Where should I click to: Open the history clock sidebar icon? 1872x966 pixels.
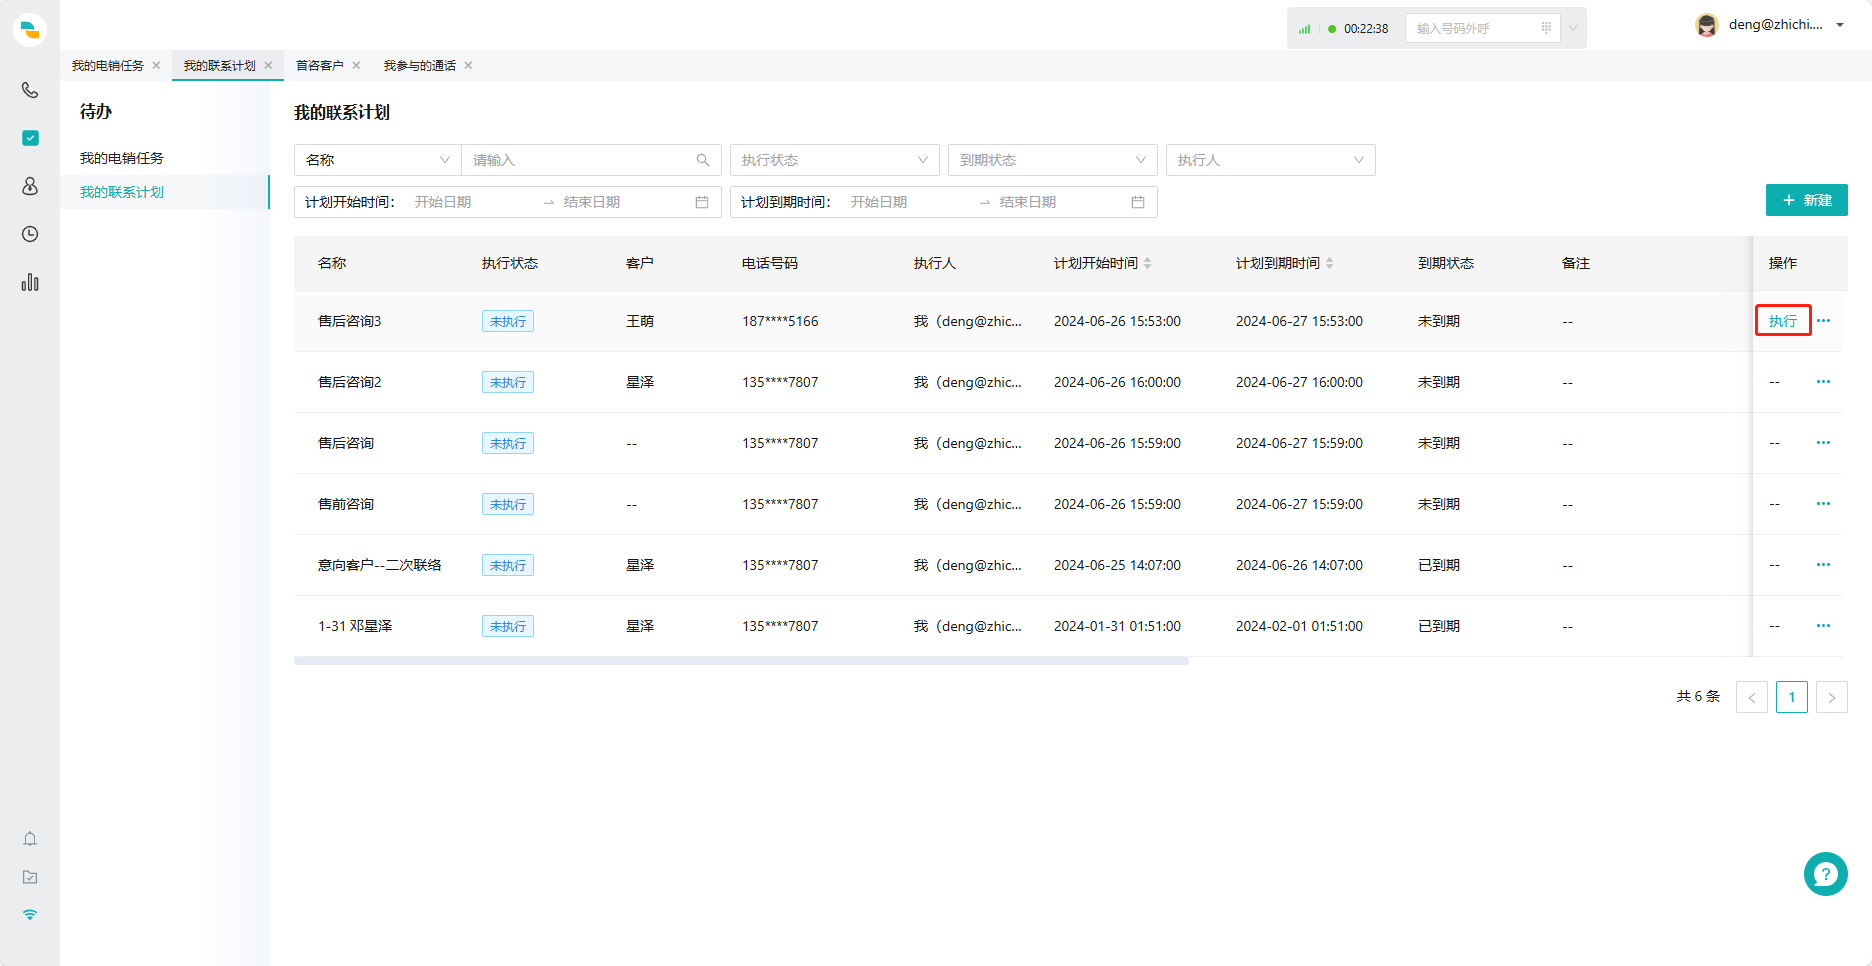30,234
